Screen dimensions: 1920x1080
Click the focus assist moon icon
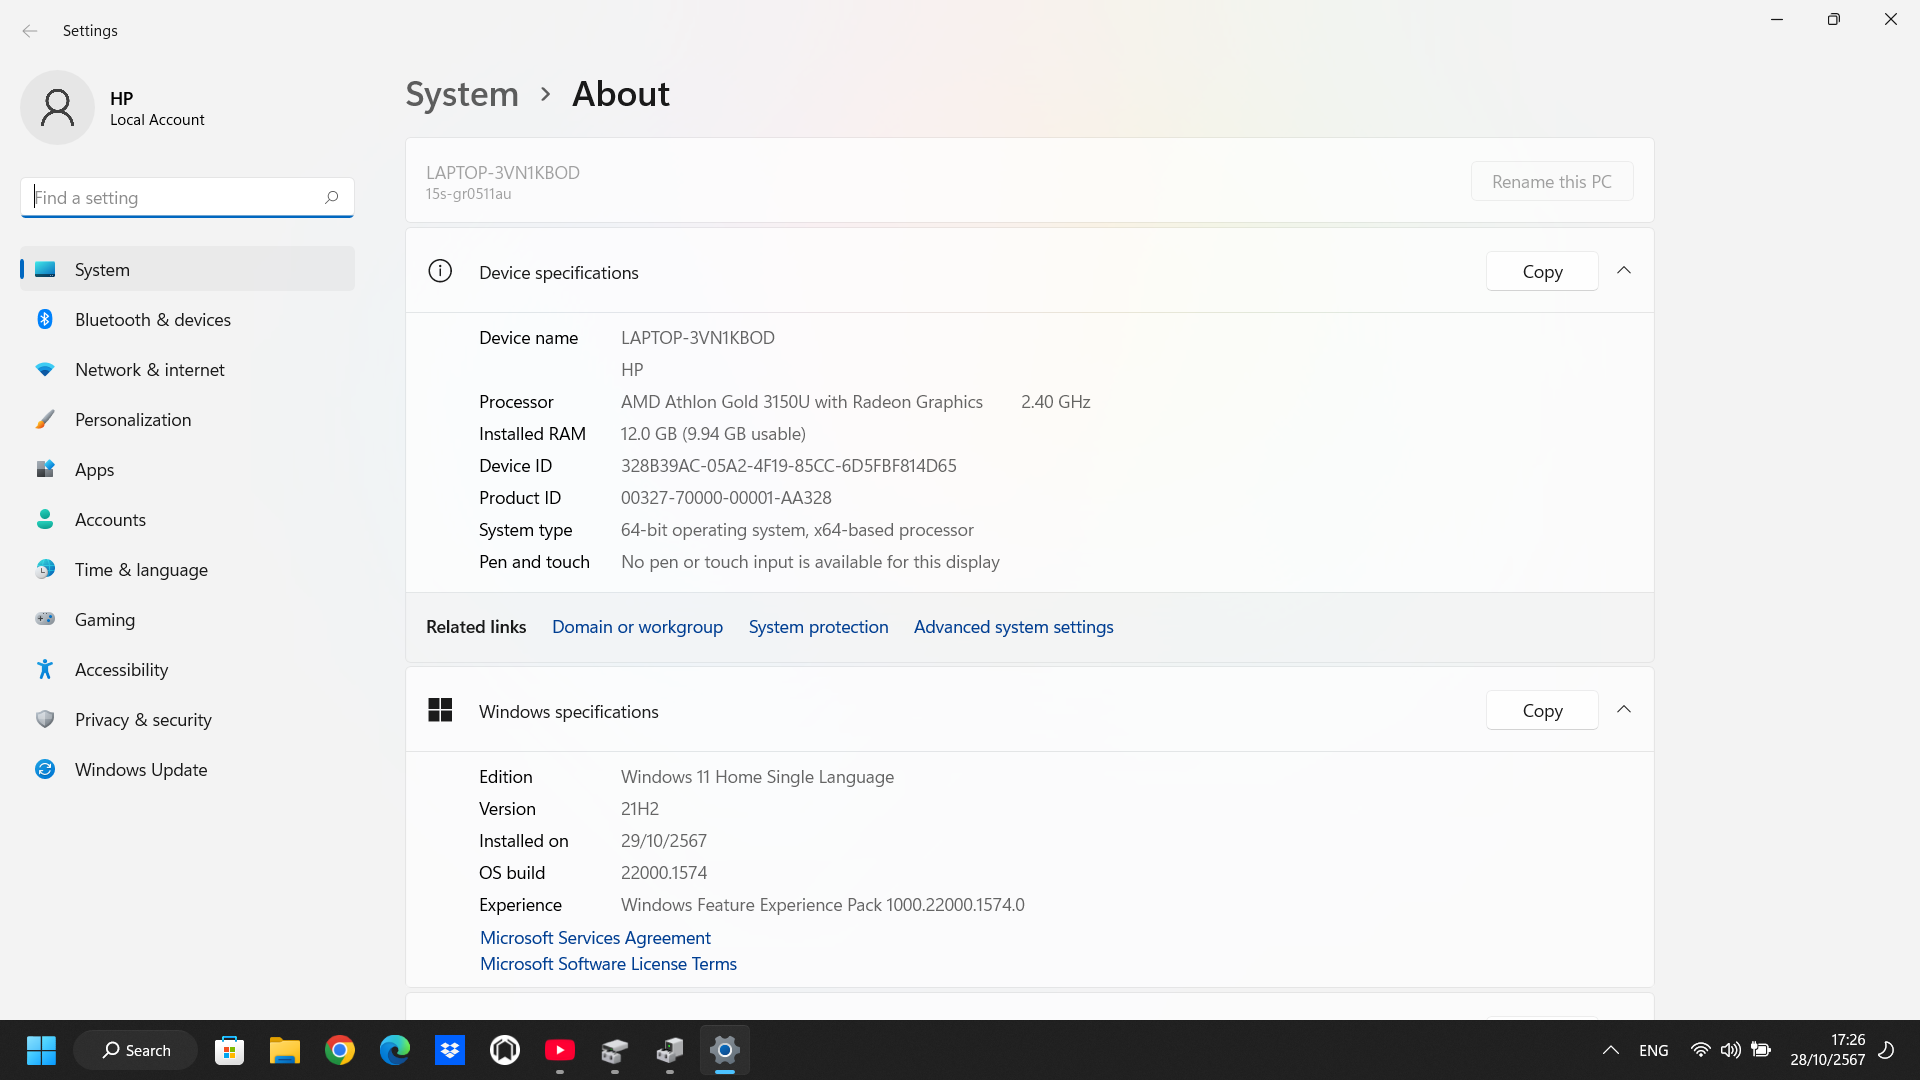1886,1050
